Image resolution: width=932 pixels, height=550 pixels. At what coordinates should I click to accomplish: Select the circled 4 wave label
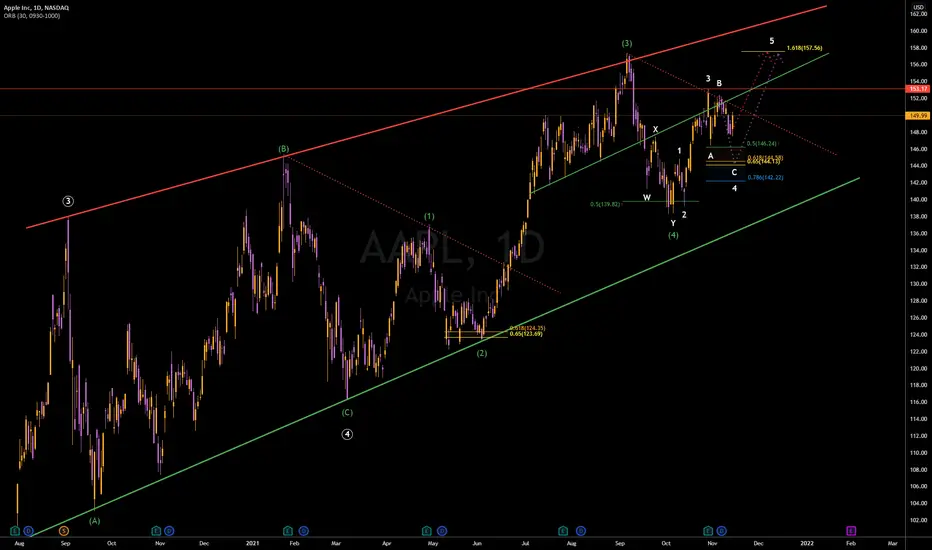tap(347, 435)
